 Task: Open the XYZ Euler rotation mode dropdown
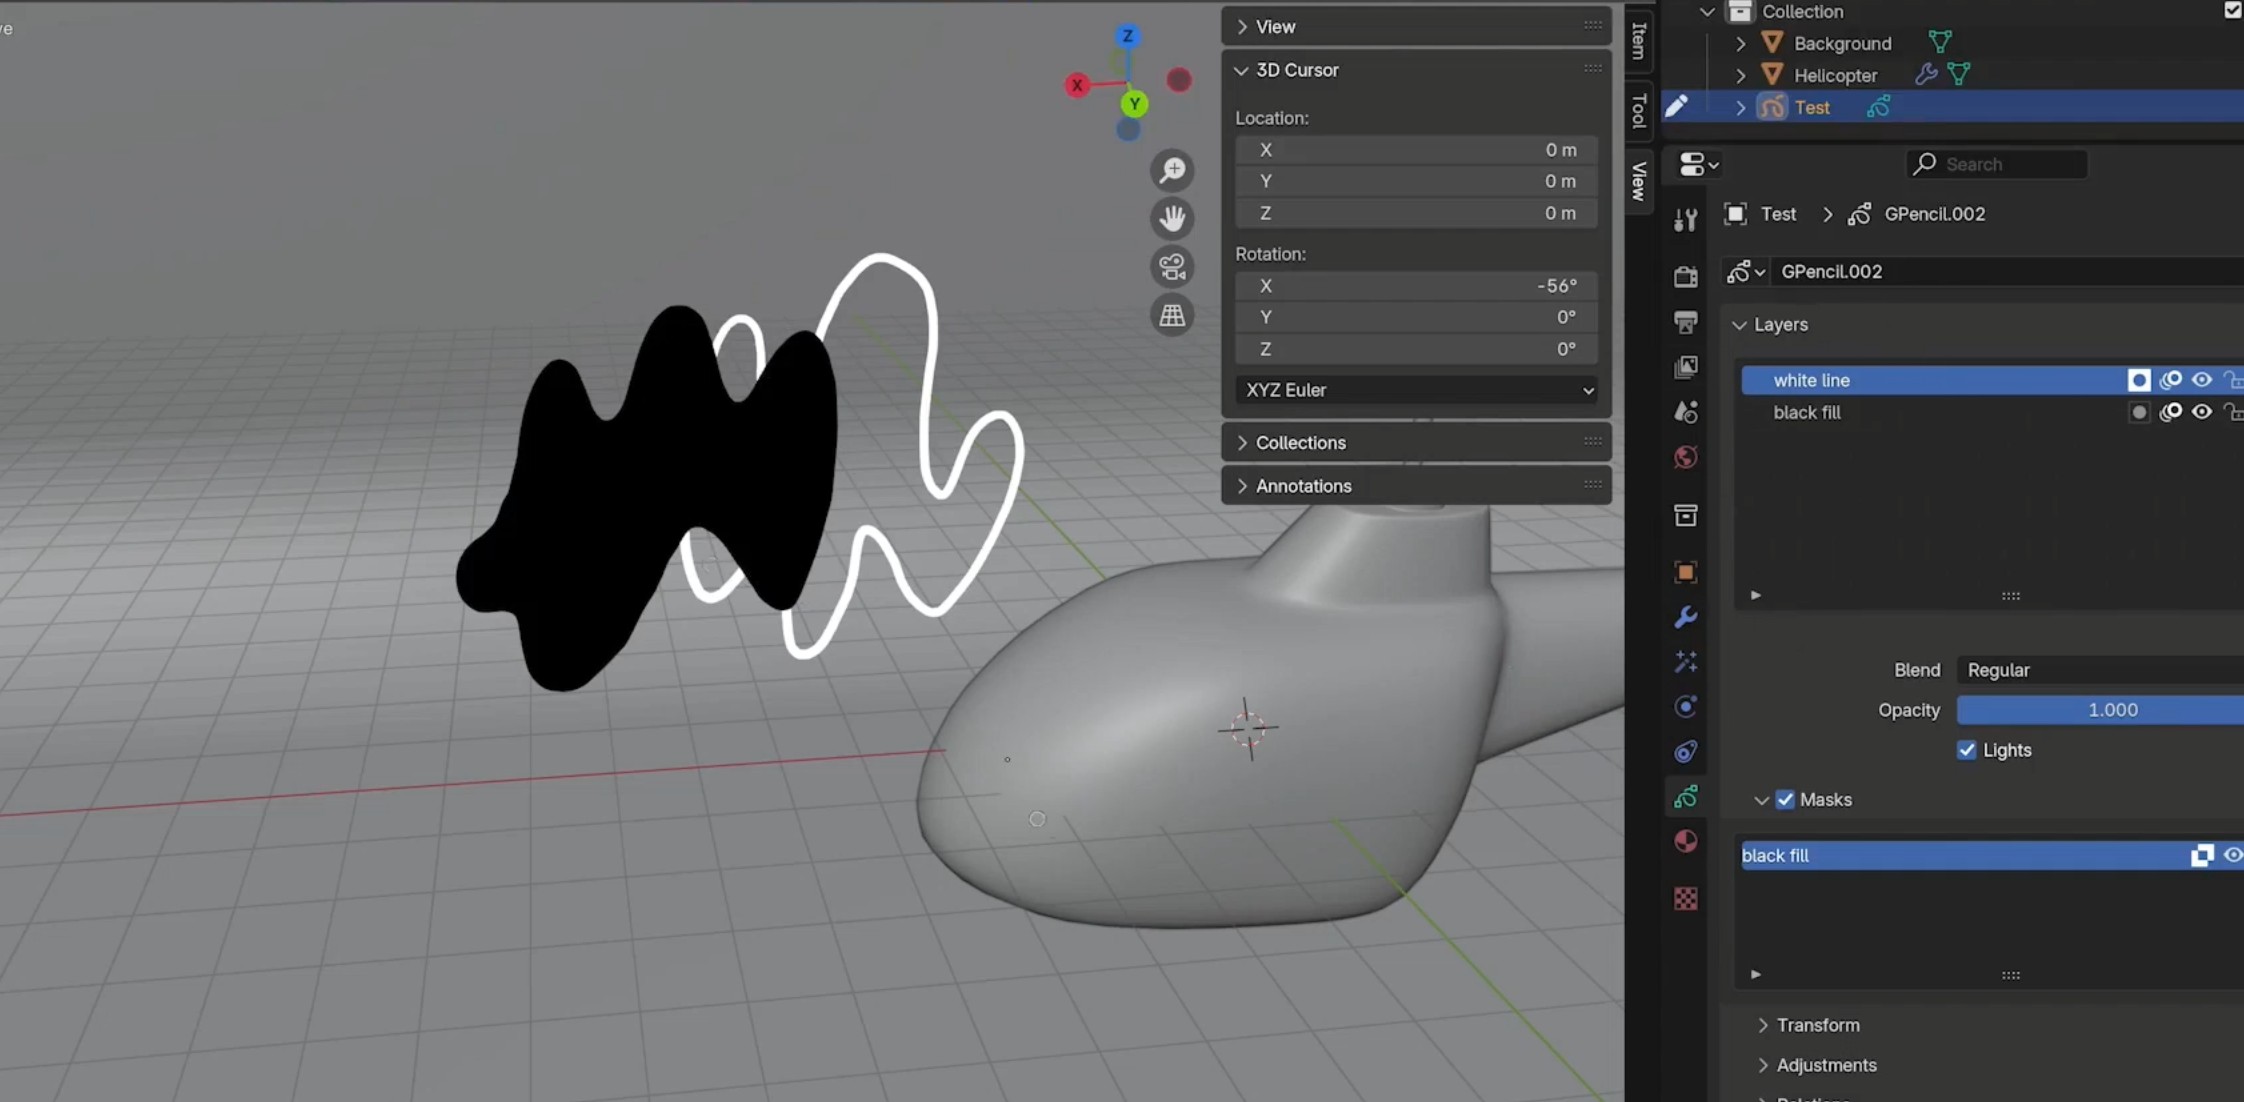click(x=1416, y=390)
